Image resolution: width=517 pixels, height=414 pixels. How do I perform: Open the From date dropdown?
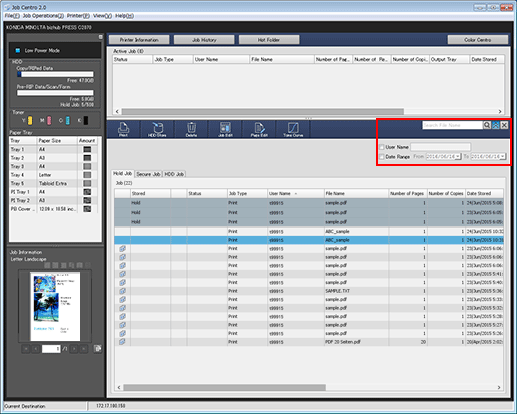tap(458, 156)
